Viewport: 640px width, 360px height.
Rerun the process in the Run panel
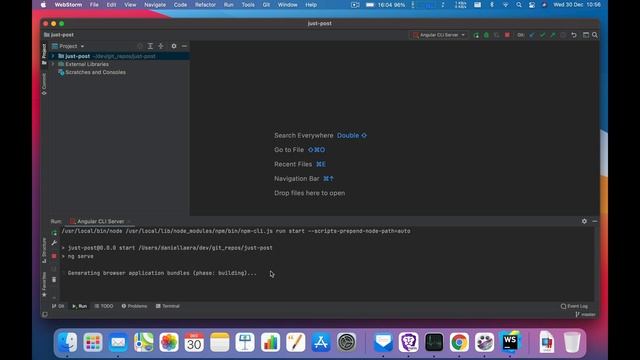(x=54, y=233)
